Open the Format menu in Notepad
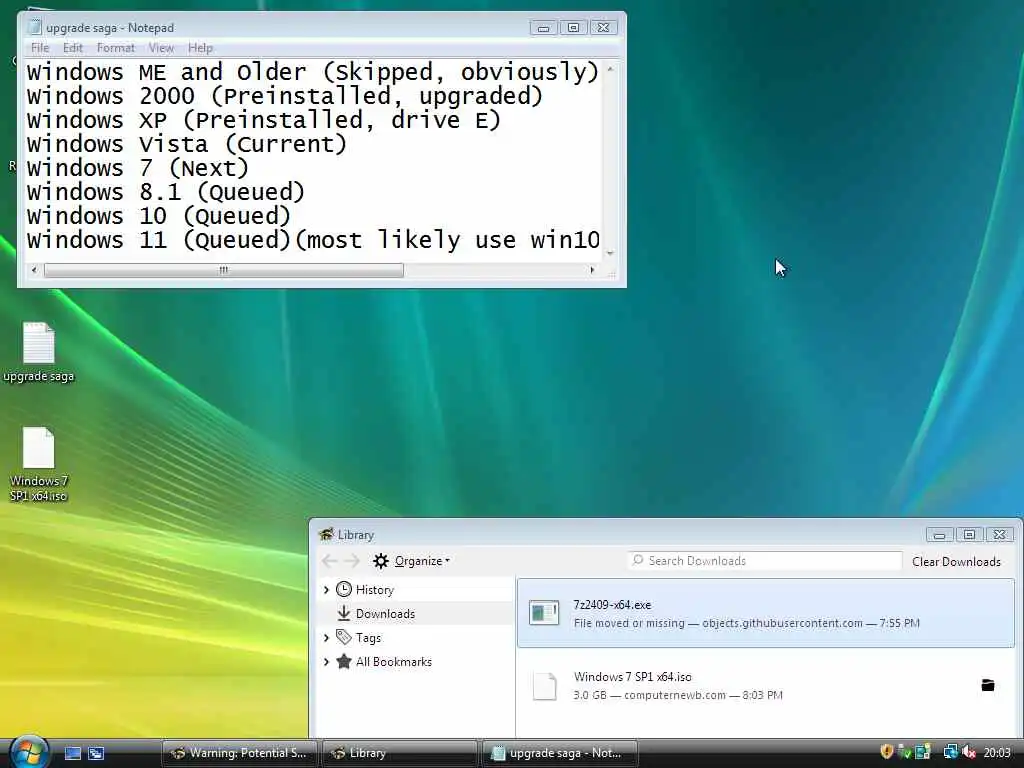Screen dimensions: 1024x768 point(116,48)
